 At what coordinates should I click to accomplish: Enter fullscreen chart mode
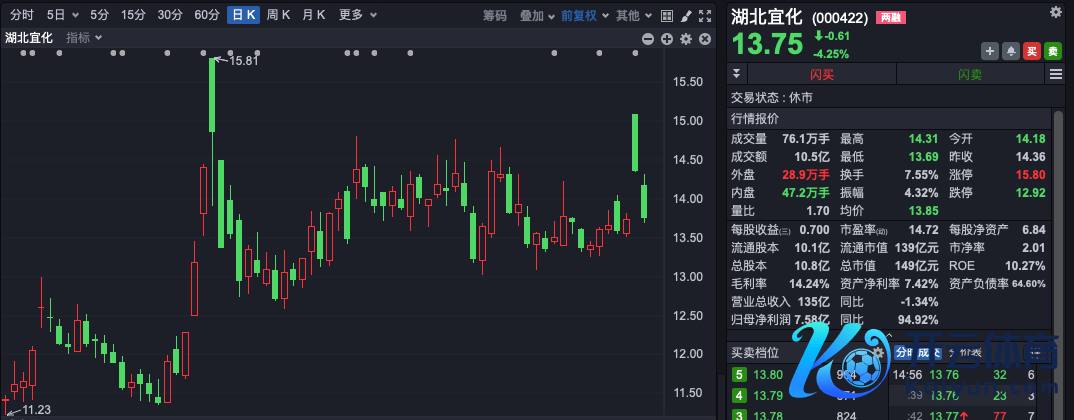tap(703, 15)
